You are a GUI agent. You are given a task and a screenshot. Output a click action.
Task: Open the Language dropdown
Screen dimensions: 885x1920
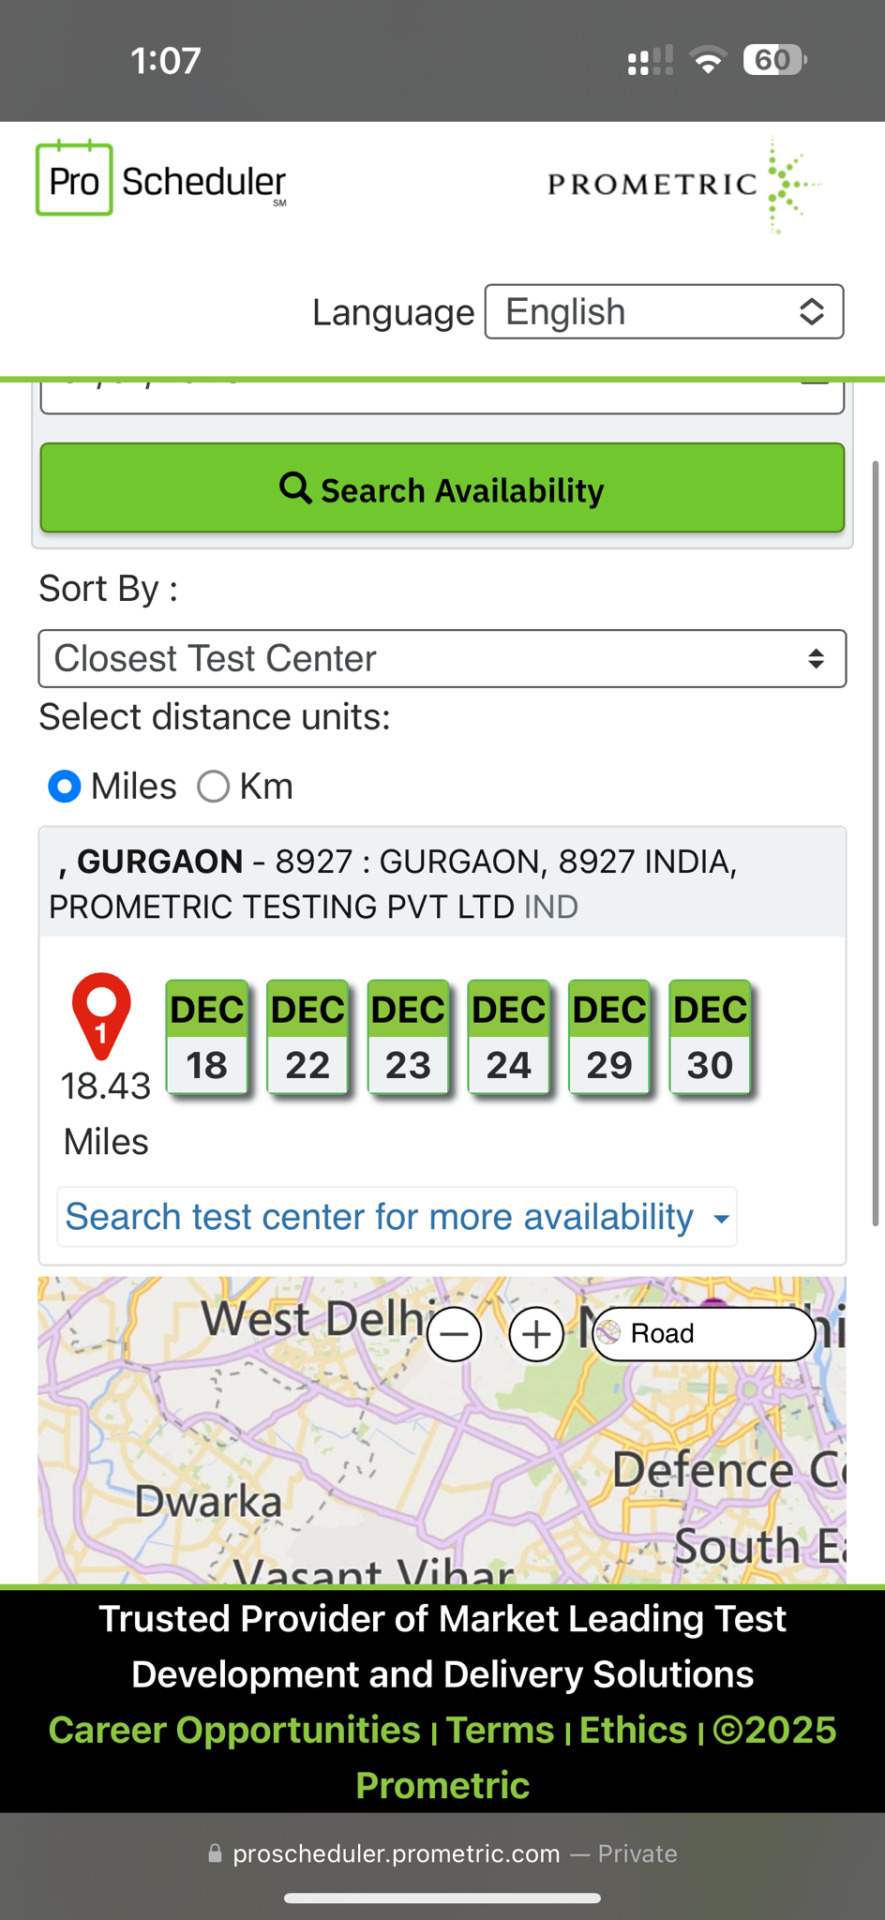pos(664,312)
